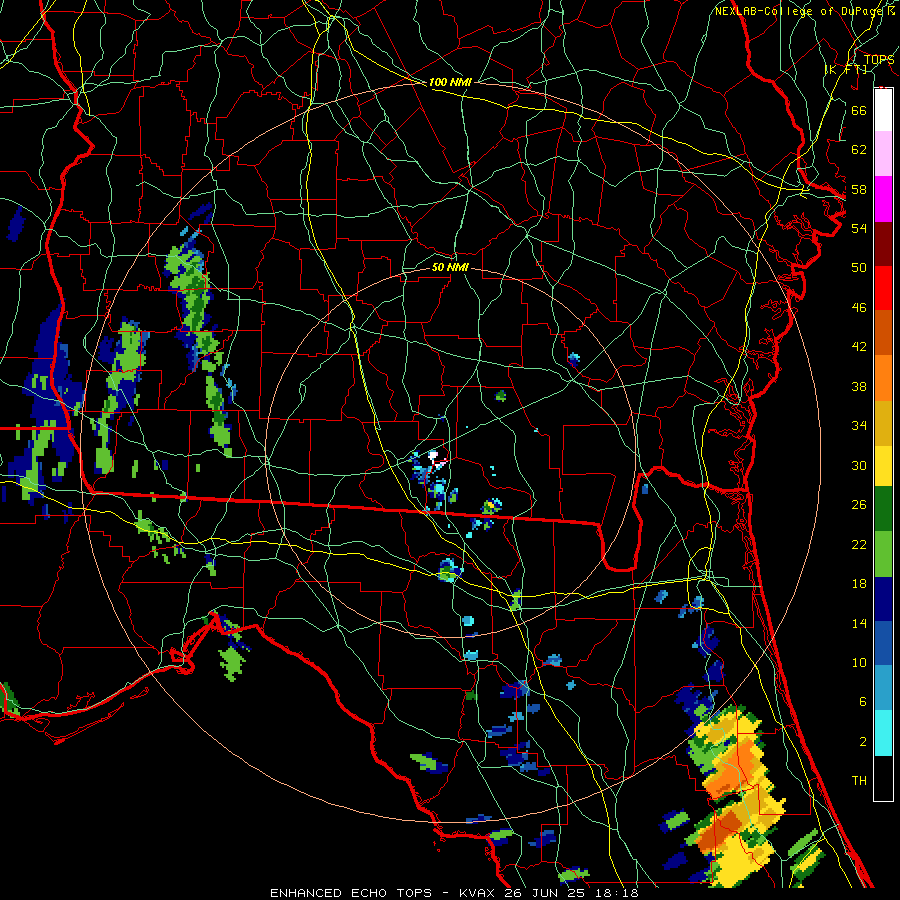Viewport: 900px width, 900px height.
Task: Click the white swatch in the tops legend
Action: [x=883, y=110]
